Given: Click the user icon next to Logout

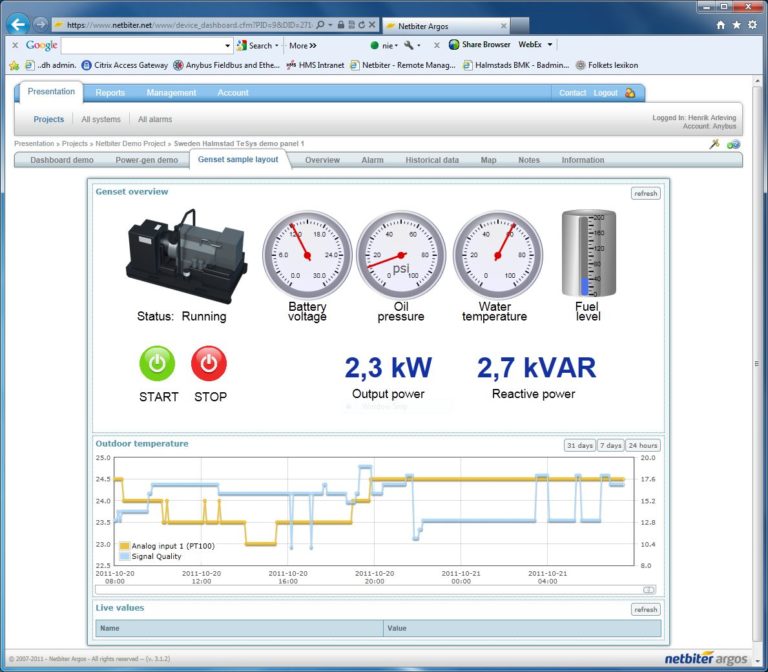Looking at the screenshot, I should click(630, 93).
